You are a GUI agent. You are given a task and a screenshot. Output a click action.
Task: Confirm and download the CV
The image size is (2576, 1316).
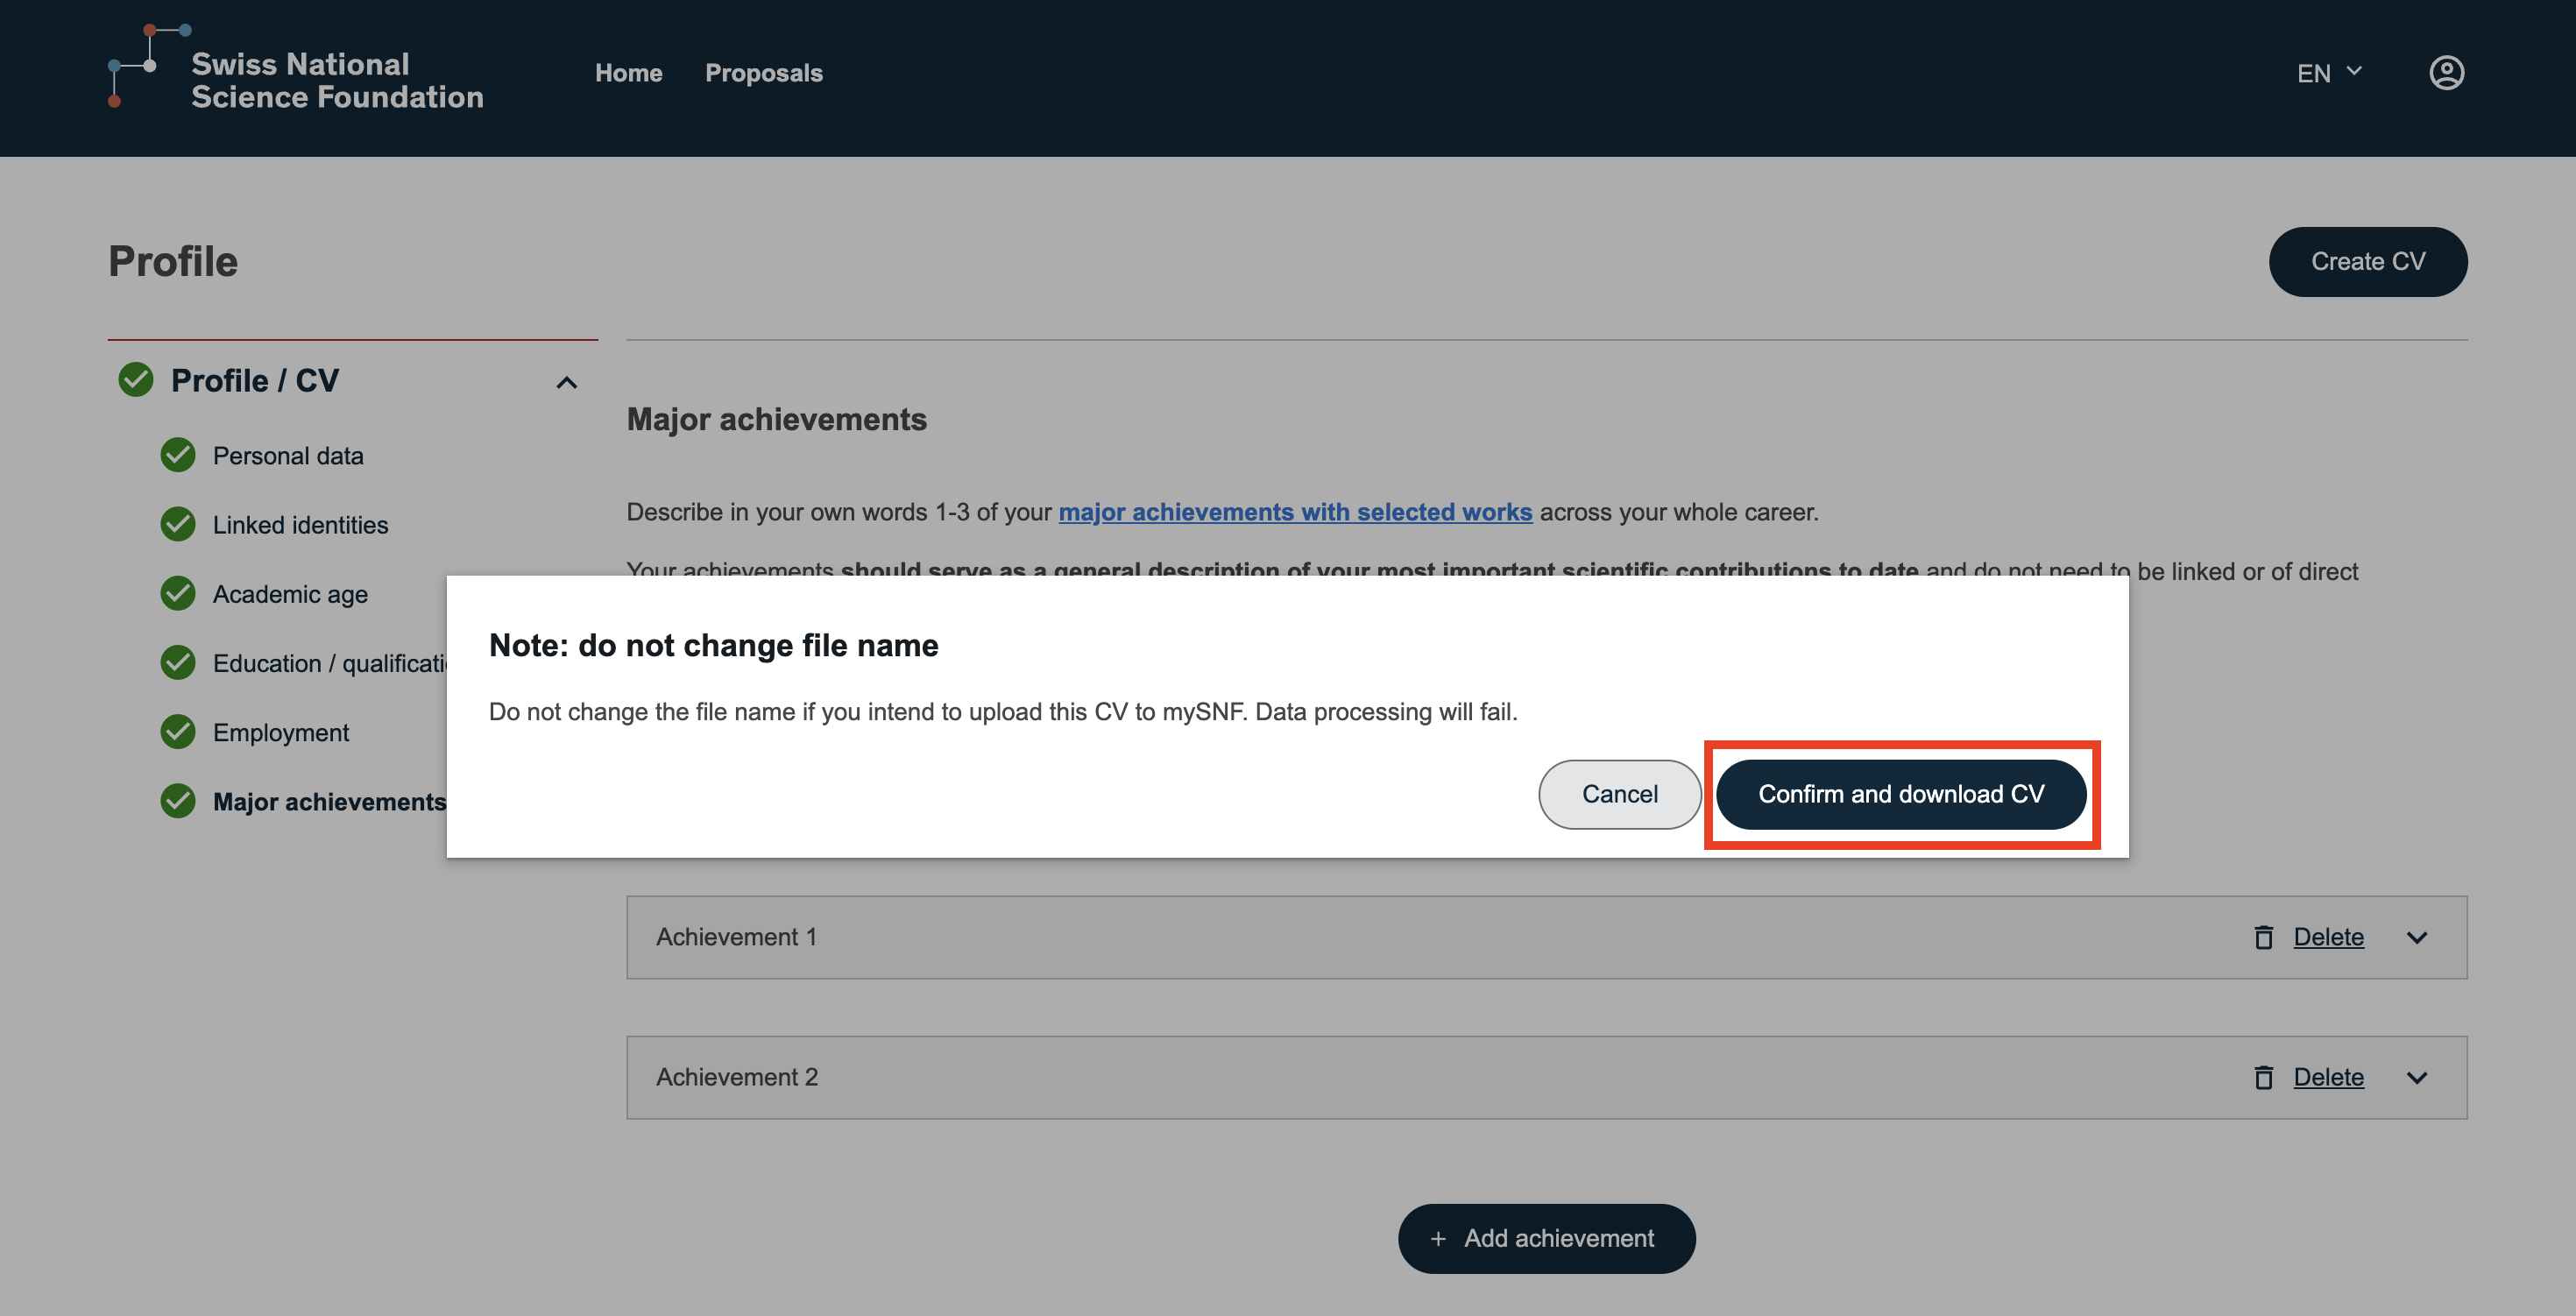coord(1900,794)
